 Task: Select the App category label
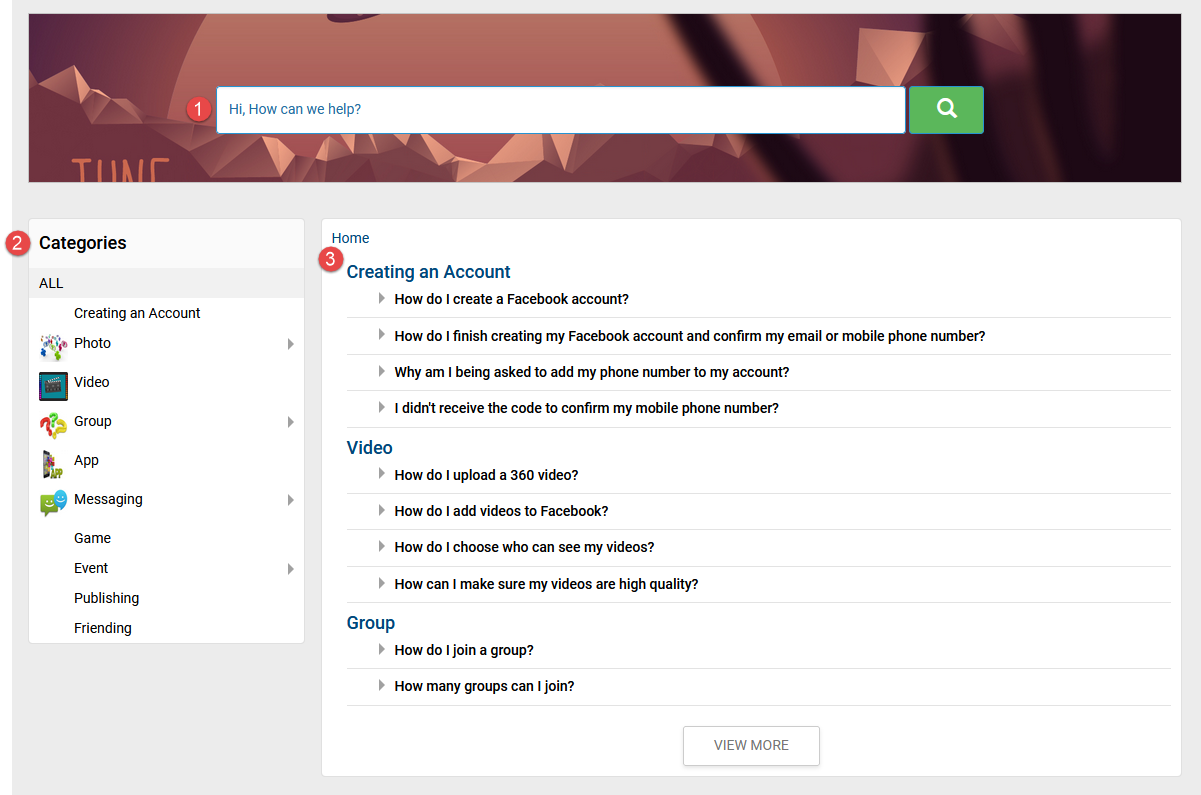pos(86,460)
